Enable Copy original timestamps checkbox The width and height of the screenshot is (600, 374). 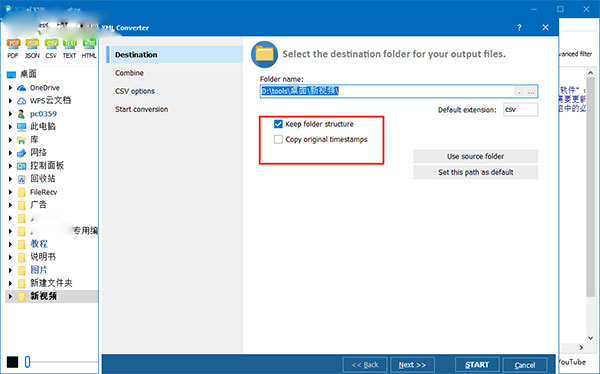point(278,139)
